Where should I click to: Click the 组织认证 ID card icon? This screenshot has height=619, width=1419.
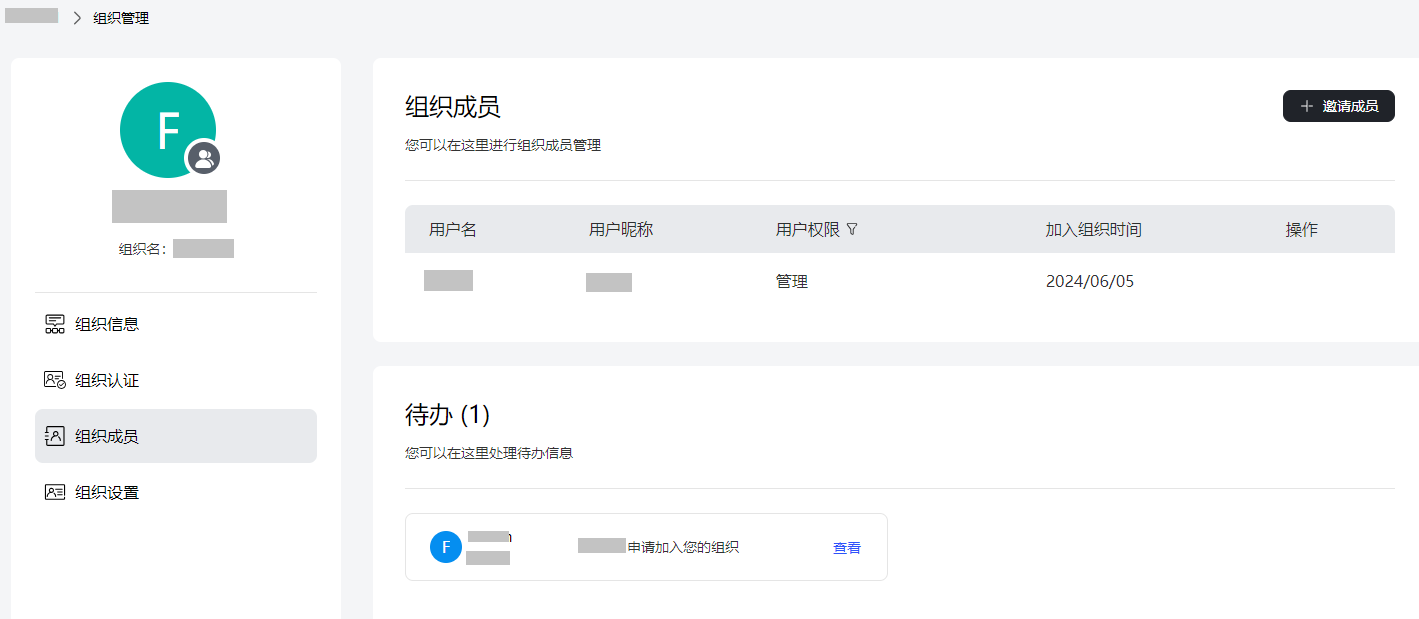(55, 380)
